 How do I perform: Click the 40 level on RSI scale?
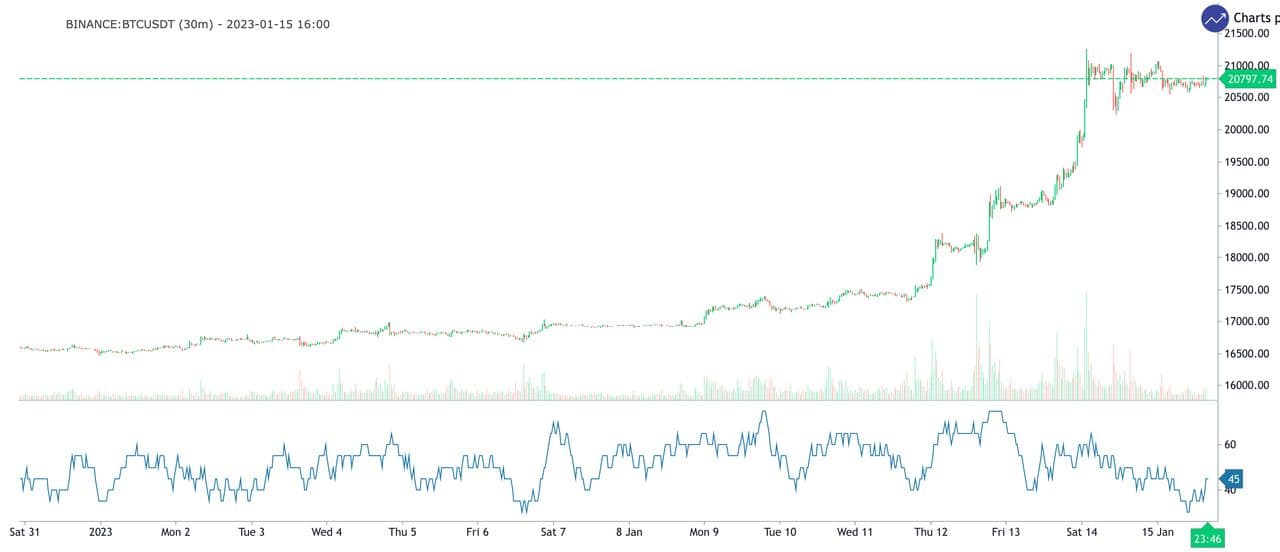tap(1229, 490)
